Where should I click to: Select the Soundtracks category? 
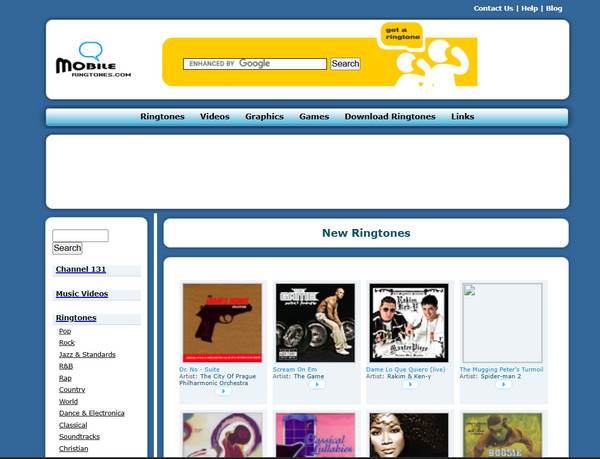[79, 437]
